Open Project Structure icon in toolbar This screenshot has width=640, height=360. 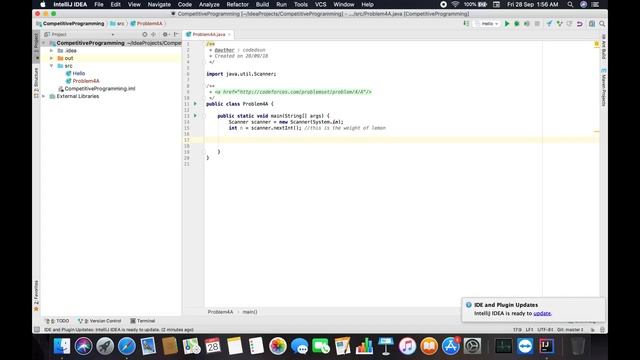coord(592,24)
